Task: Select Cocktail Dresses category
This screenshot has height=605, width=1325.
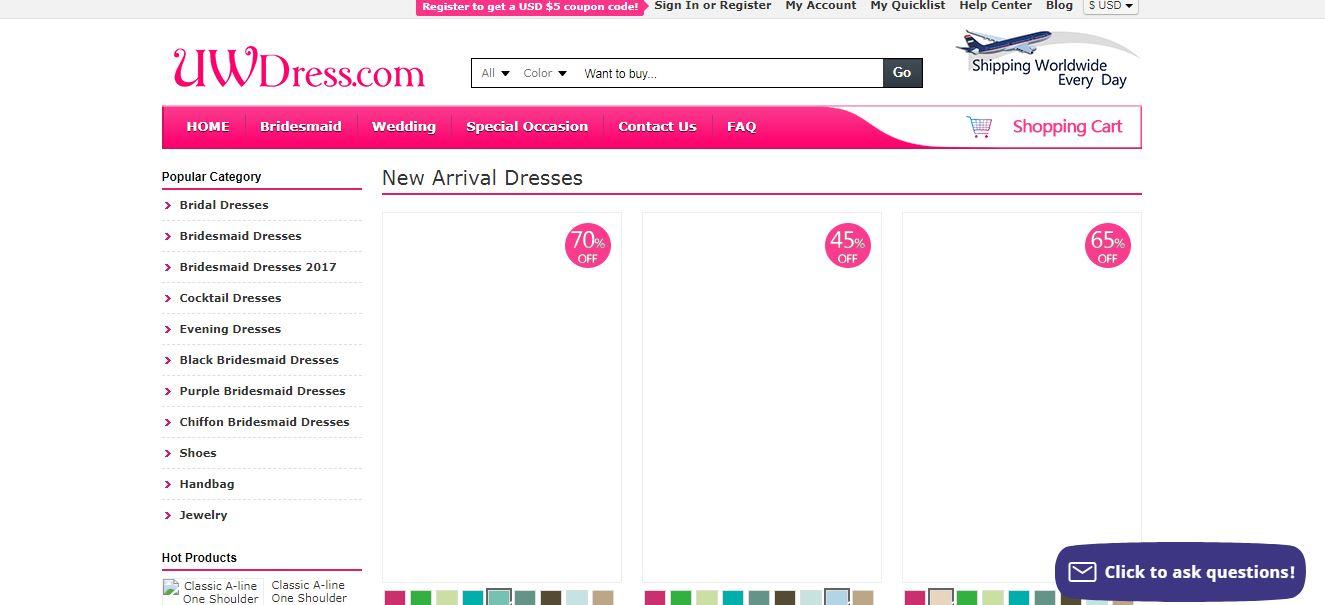Action: 230,298
